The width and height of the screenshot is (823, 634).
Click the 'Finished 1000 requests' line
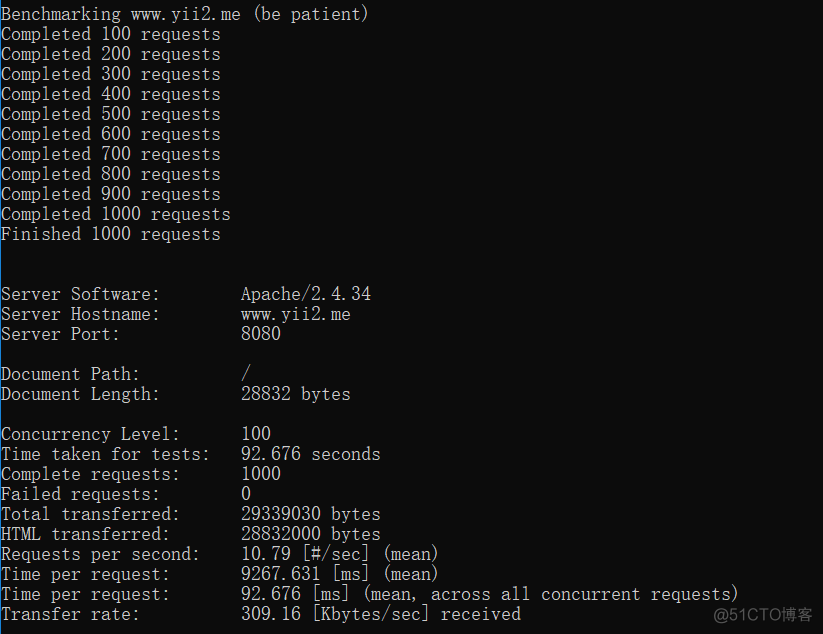coord(111,234)
